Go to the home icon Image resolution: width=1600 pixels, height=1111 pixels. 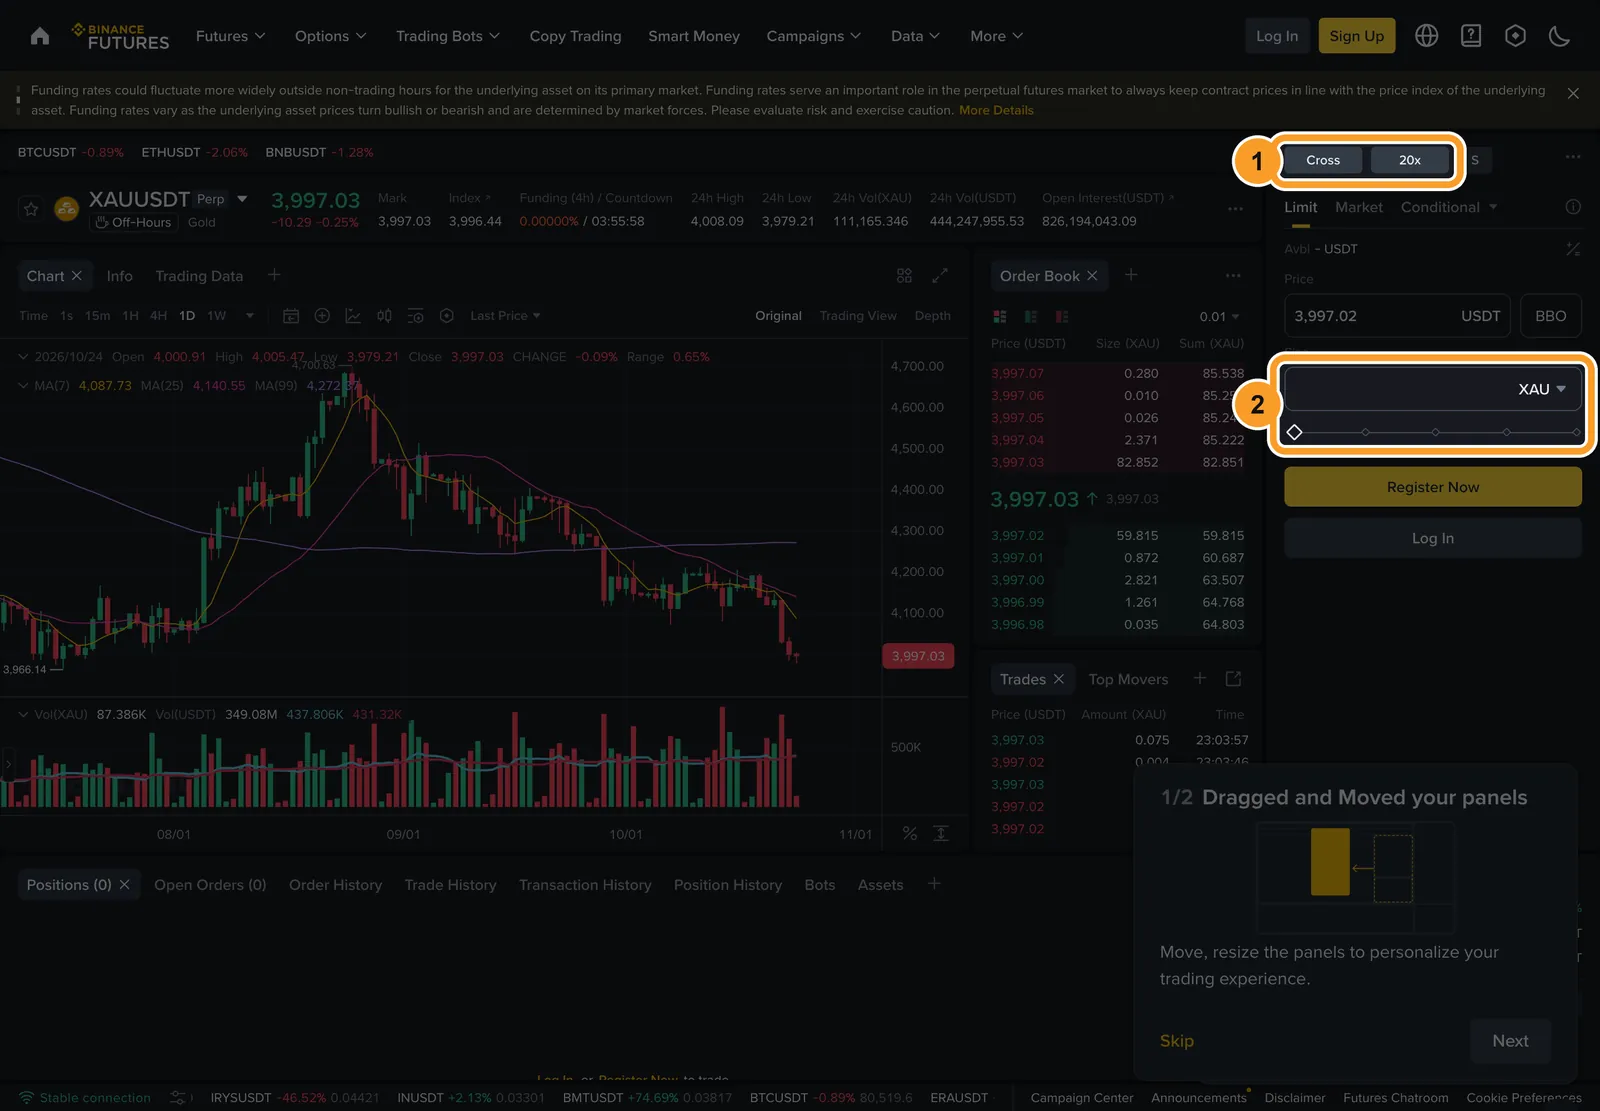pyautogui.click(x=40, y=36)
